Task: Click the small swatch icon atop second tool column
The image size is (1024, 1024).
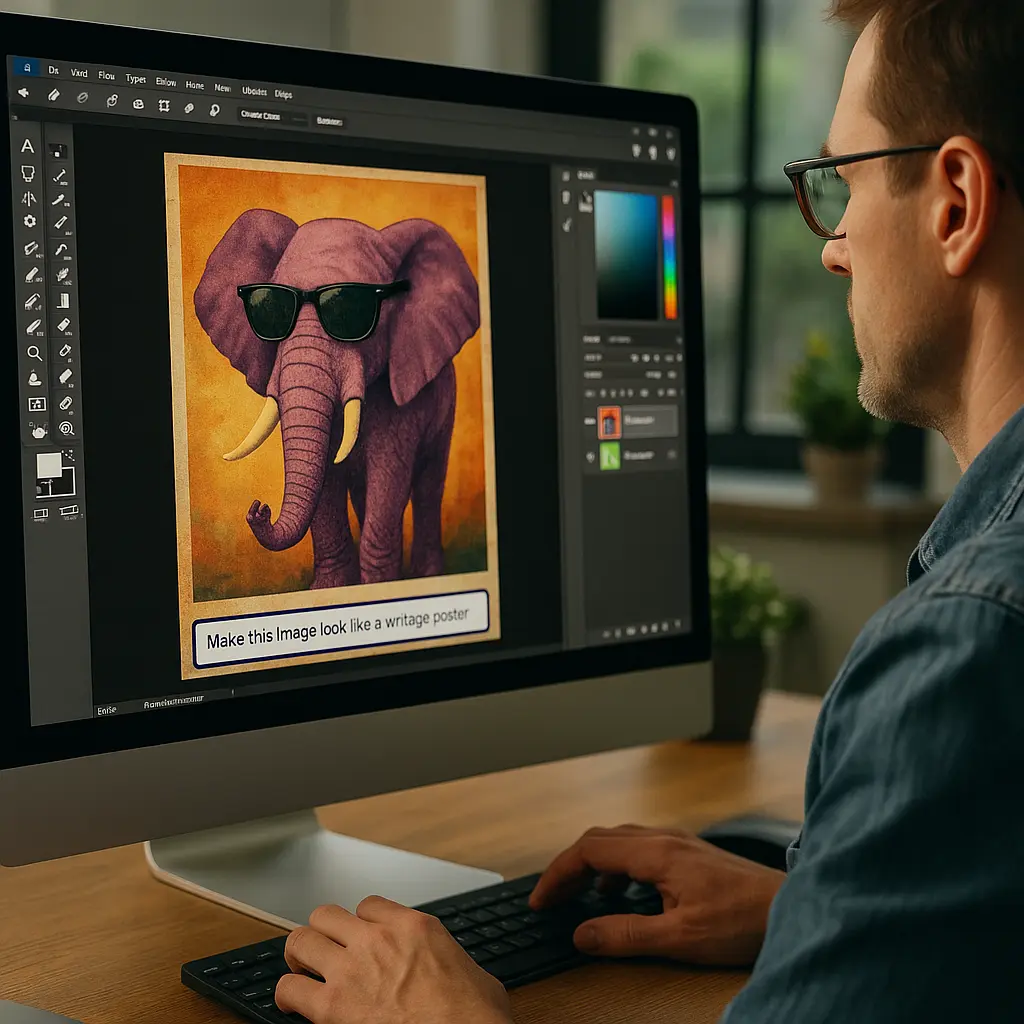Action: click(x=58, y=152)
